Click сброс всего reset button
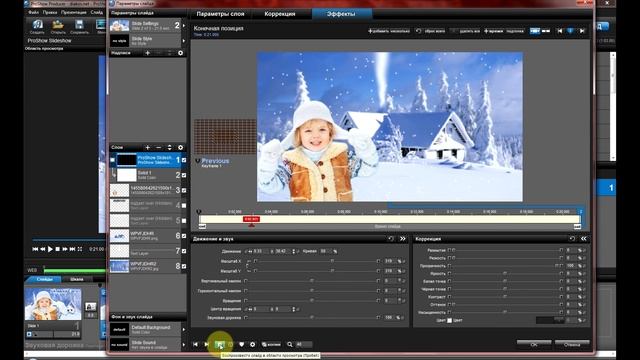 [430, 31]
